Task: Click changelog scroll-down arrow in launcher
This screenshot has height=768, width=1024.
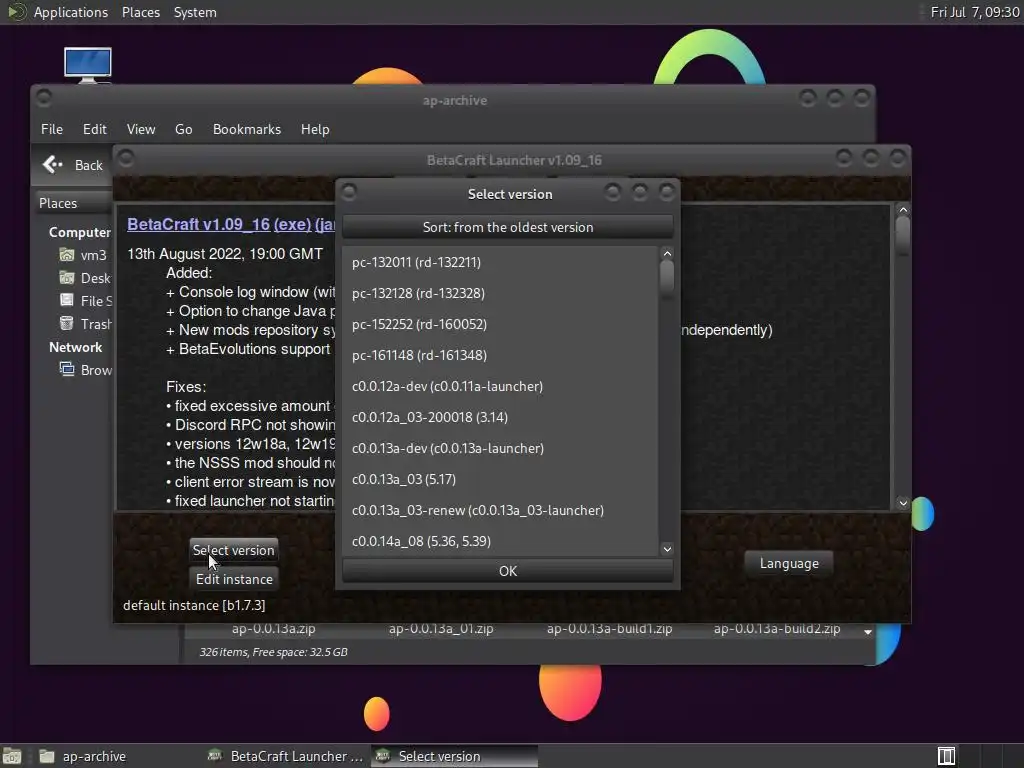Action: pyautogui.click(x=903, y=503)
